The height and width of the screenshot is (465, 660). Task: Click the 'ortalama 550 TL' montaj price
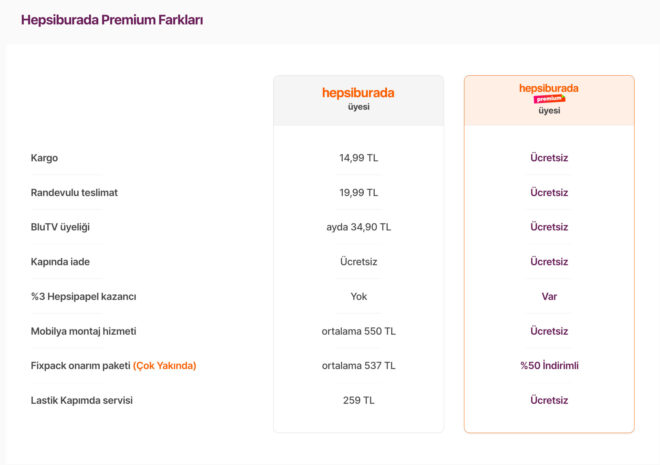click(358, 331)
